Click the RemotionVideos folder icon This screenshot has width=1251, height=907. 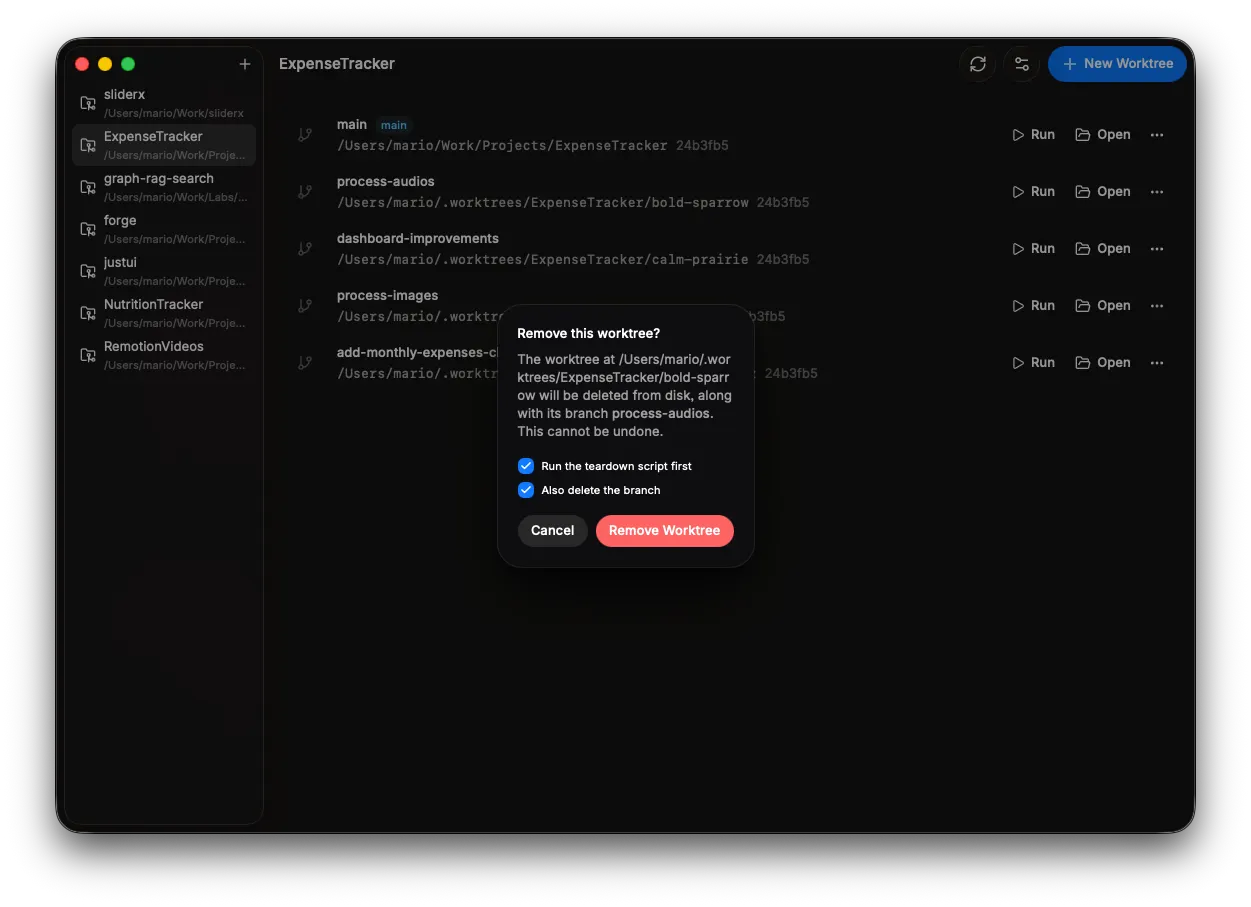tap(88, 355)
